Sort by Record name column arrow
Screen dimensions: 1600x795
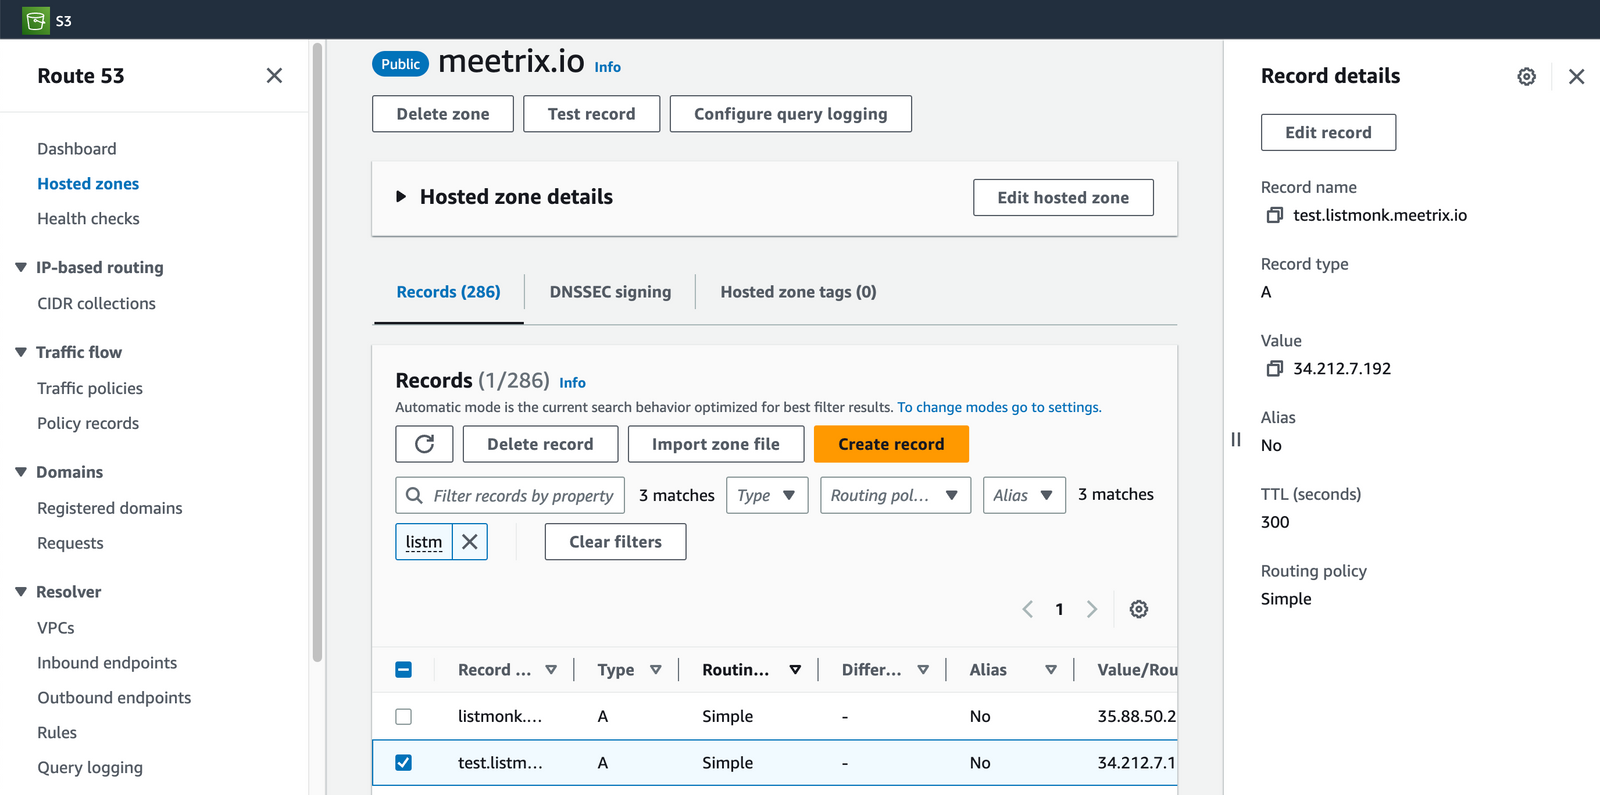point(551,670)
